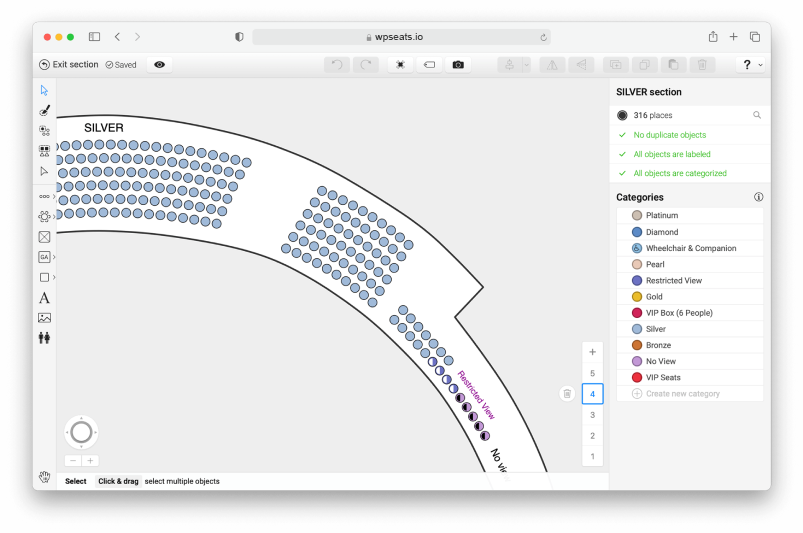Toggle the Safari sidebar button
This screenshot has height=533, width=803.
(x=94, y=36)
